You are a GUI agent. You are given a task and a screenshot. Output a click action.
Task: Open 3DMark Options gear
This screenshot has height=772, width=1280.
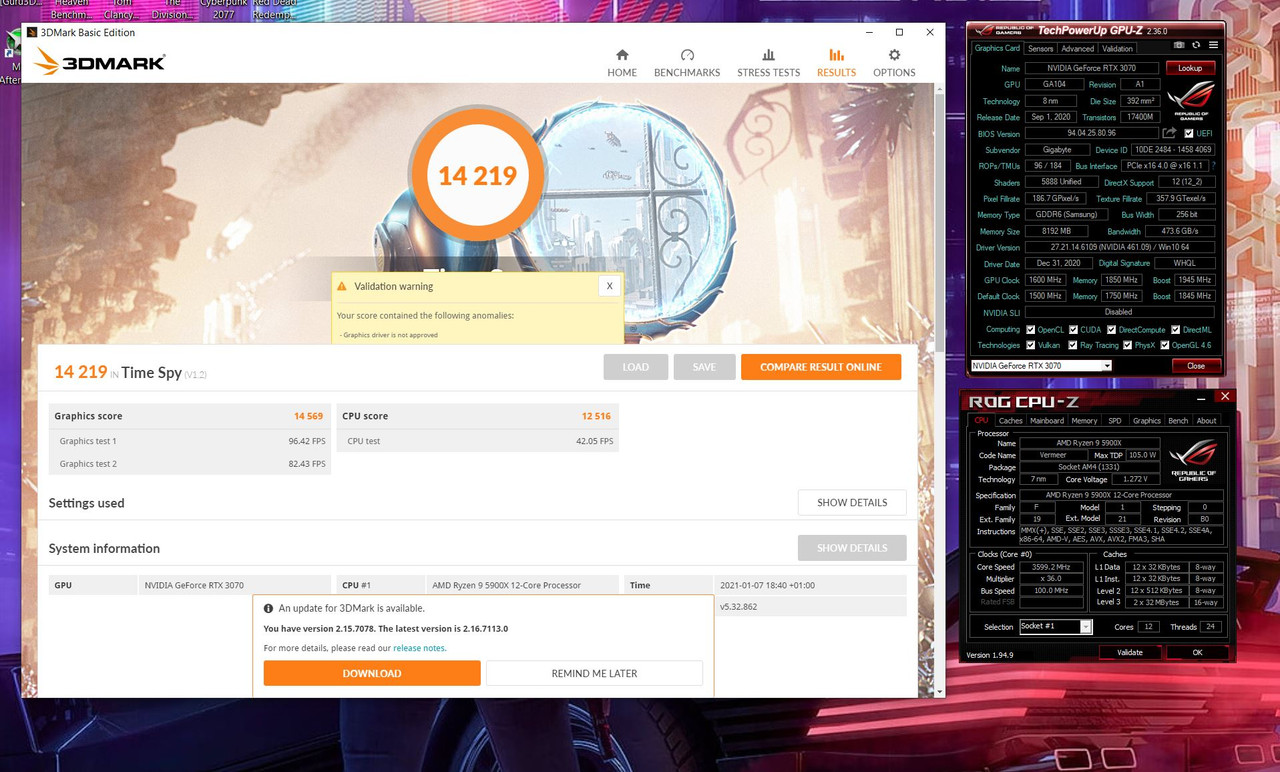(x=894, y=63)
